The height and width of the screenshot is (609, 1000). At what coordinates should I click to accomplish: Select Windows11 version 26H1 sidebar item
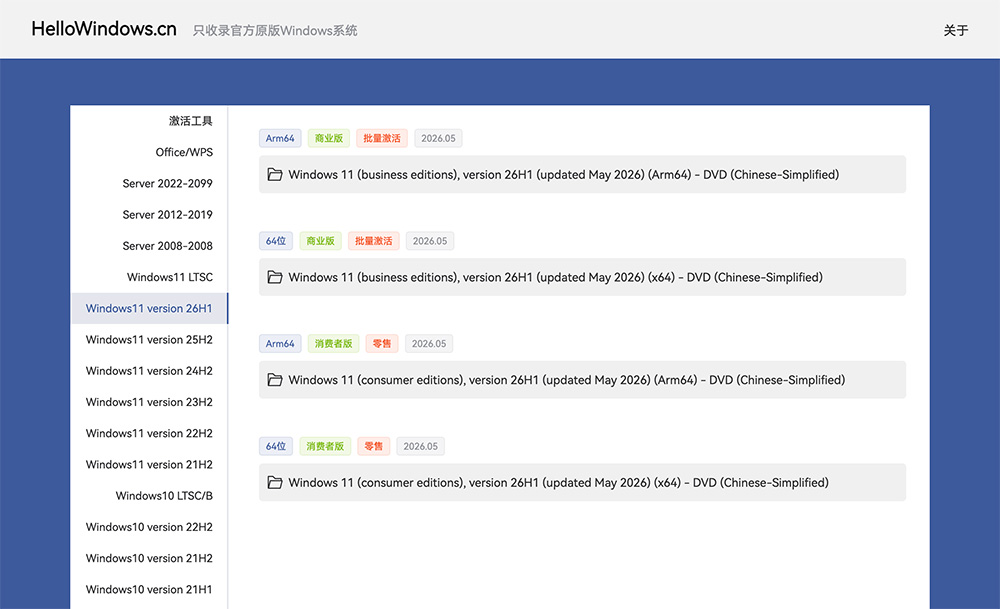(x=149, y=308)
